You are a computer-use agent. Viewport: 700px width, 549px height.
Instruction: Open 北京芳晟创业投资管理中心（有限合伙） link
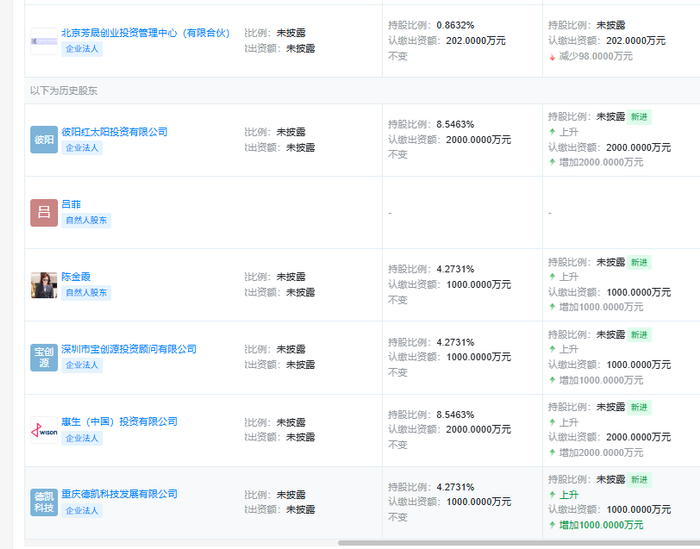[146, 33]
